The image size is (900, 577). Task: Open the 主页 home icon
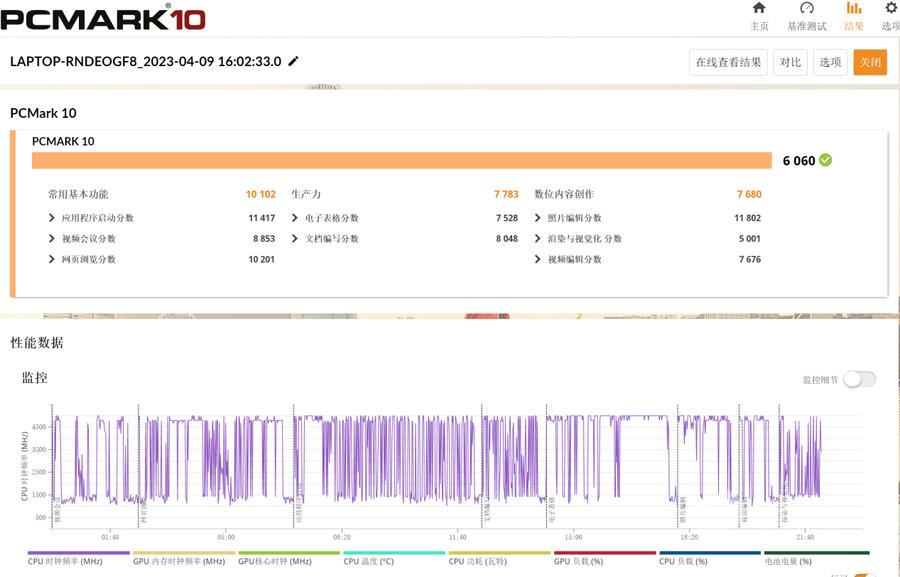[x=759, y=9]
